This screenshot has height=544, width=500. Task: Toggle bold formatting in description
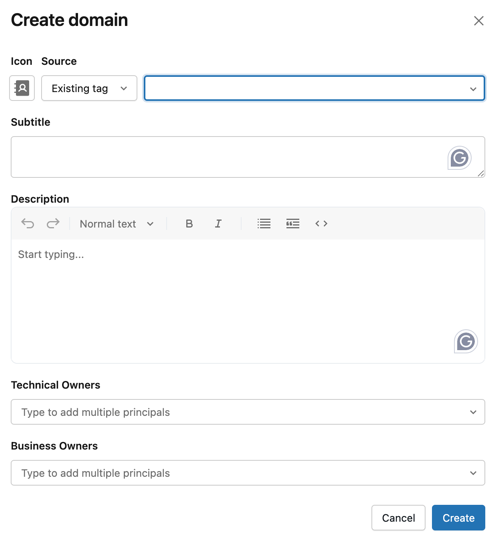coord(189,224)
